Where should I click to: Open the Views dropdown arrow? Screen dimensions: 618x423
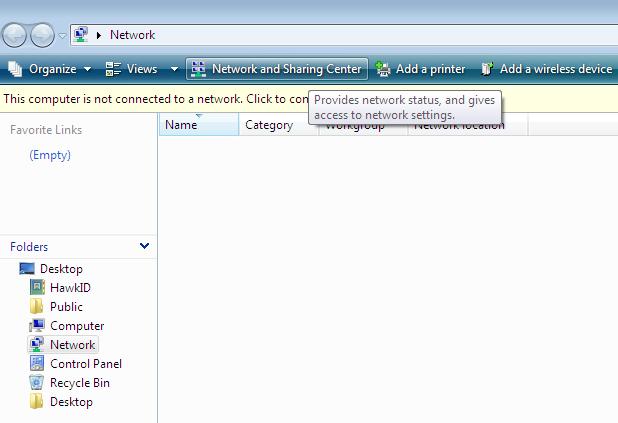(x=174, y=69)
